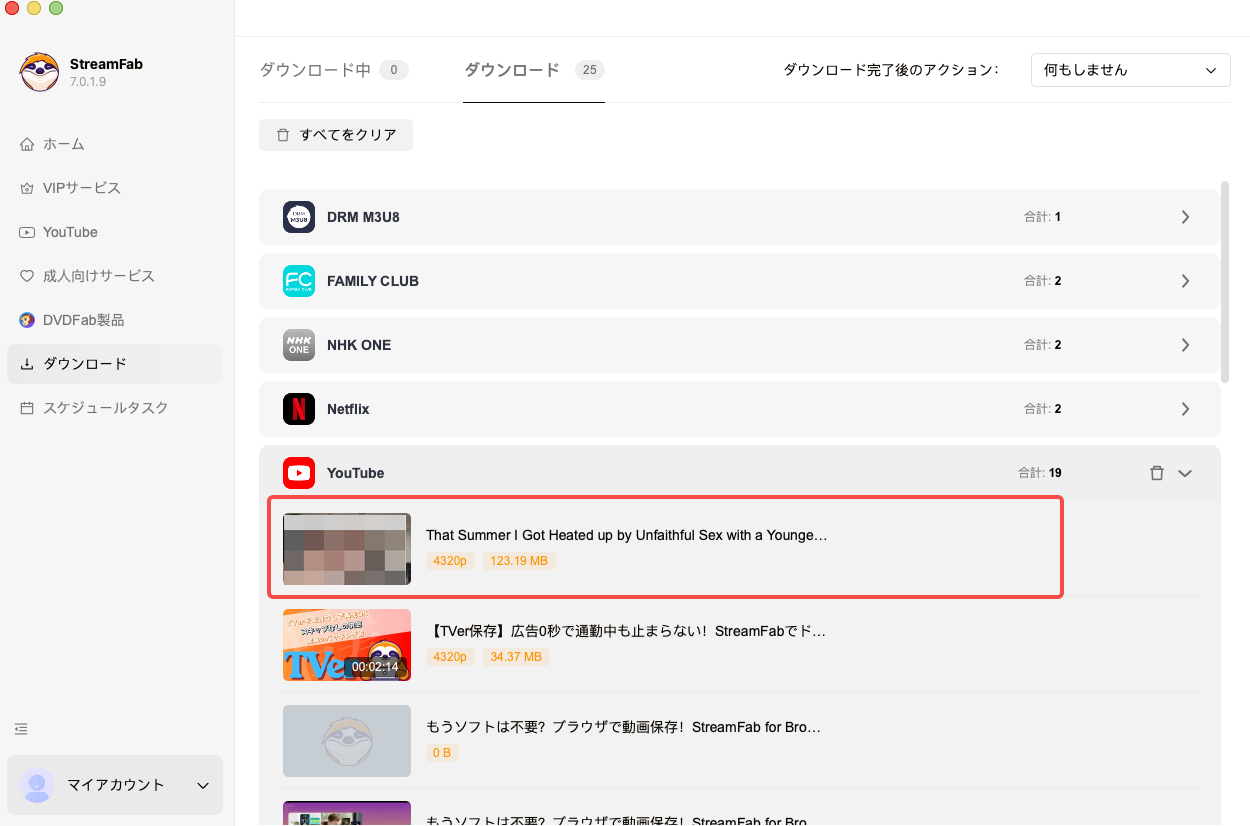Go to DVDFab製品 in the sidebar

pos(115,320)
